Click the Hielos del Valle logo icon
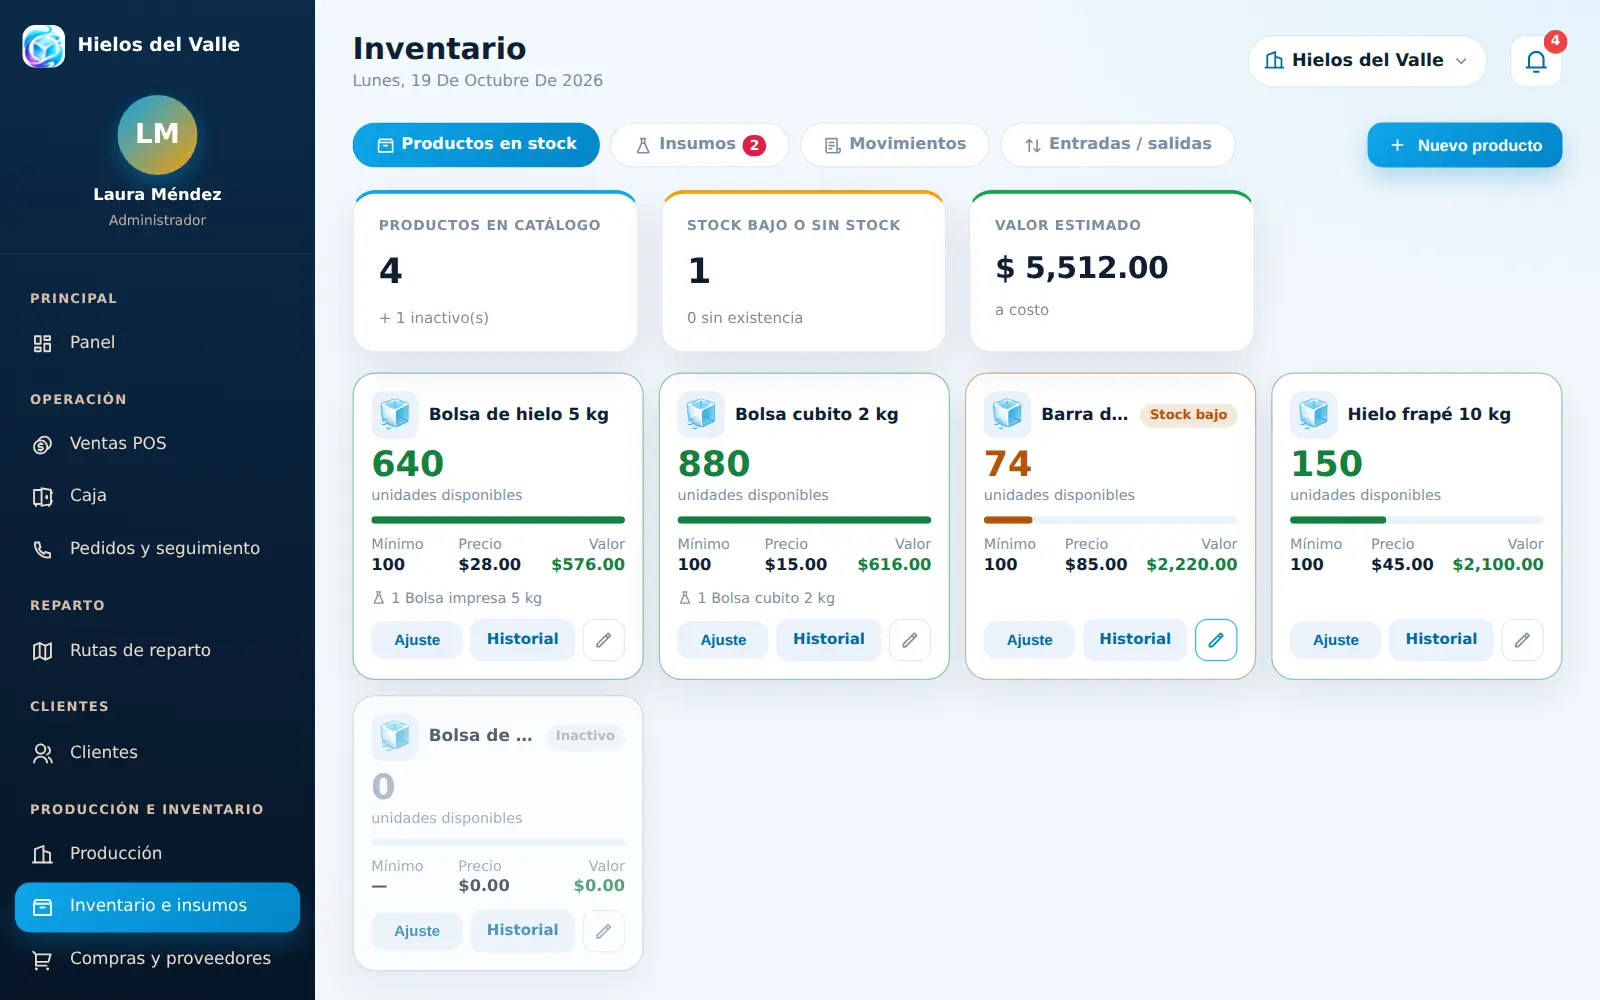The height and width of the screenshot is (1000, 1600). [x=44, y=46]
